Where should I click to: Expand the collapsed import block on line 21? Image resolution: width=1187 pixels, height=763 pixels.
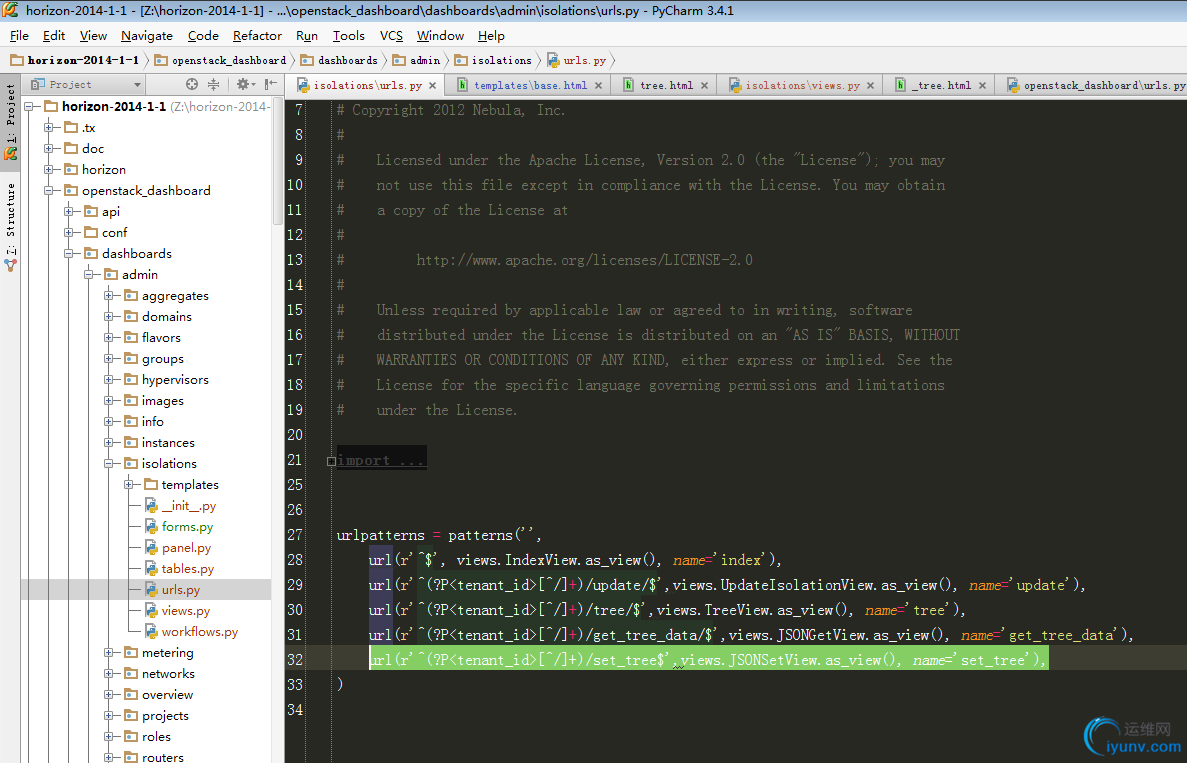(332, 460)
